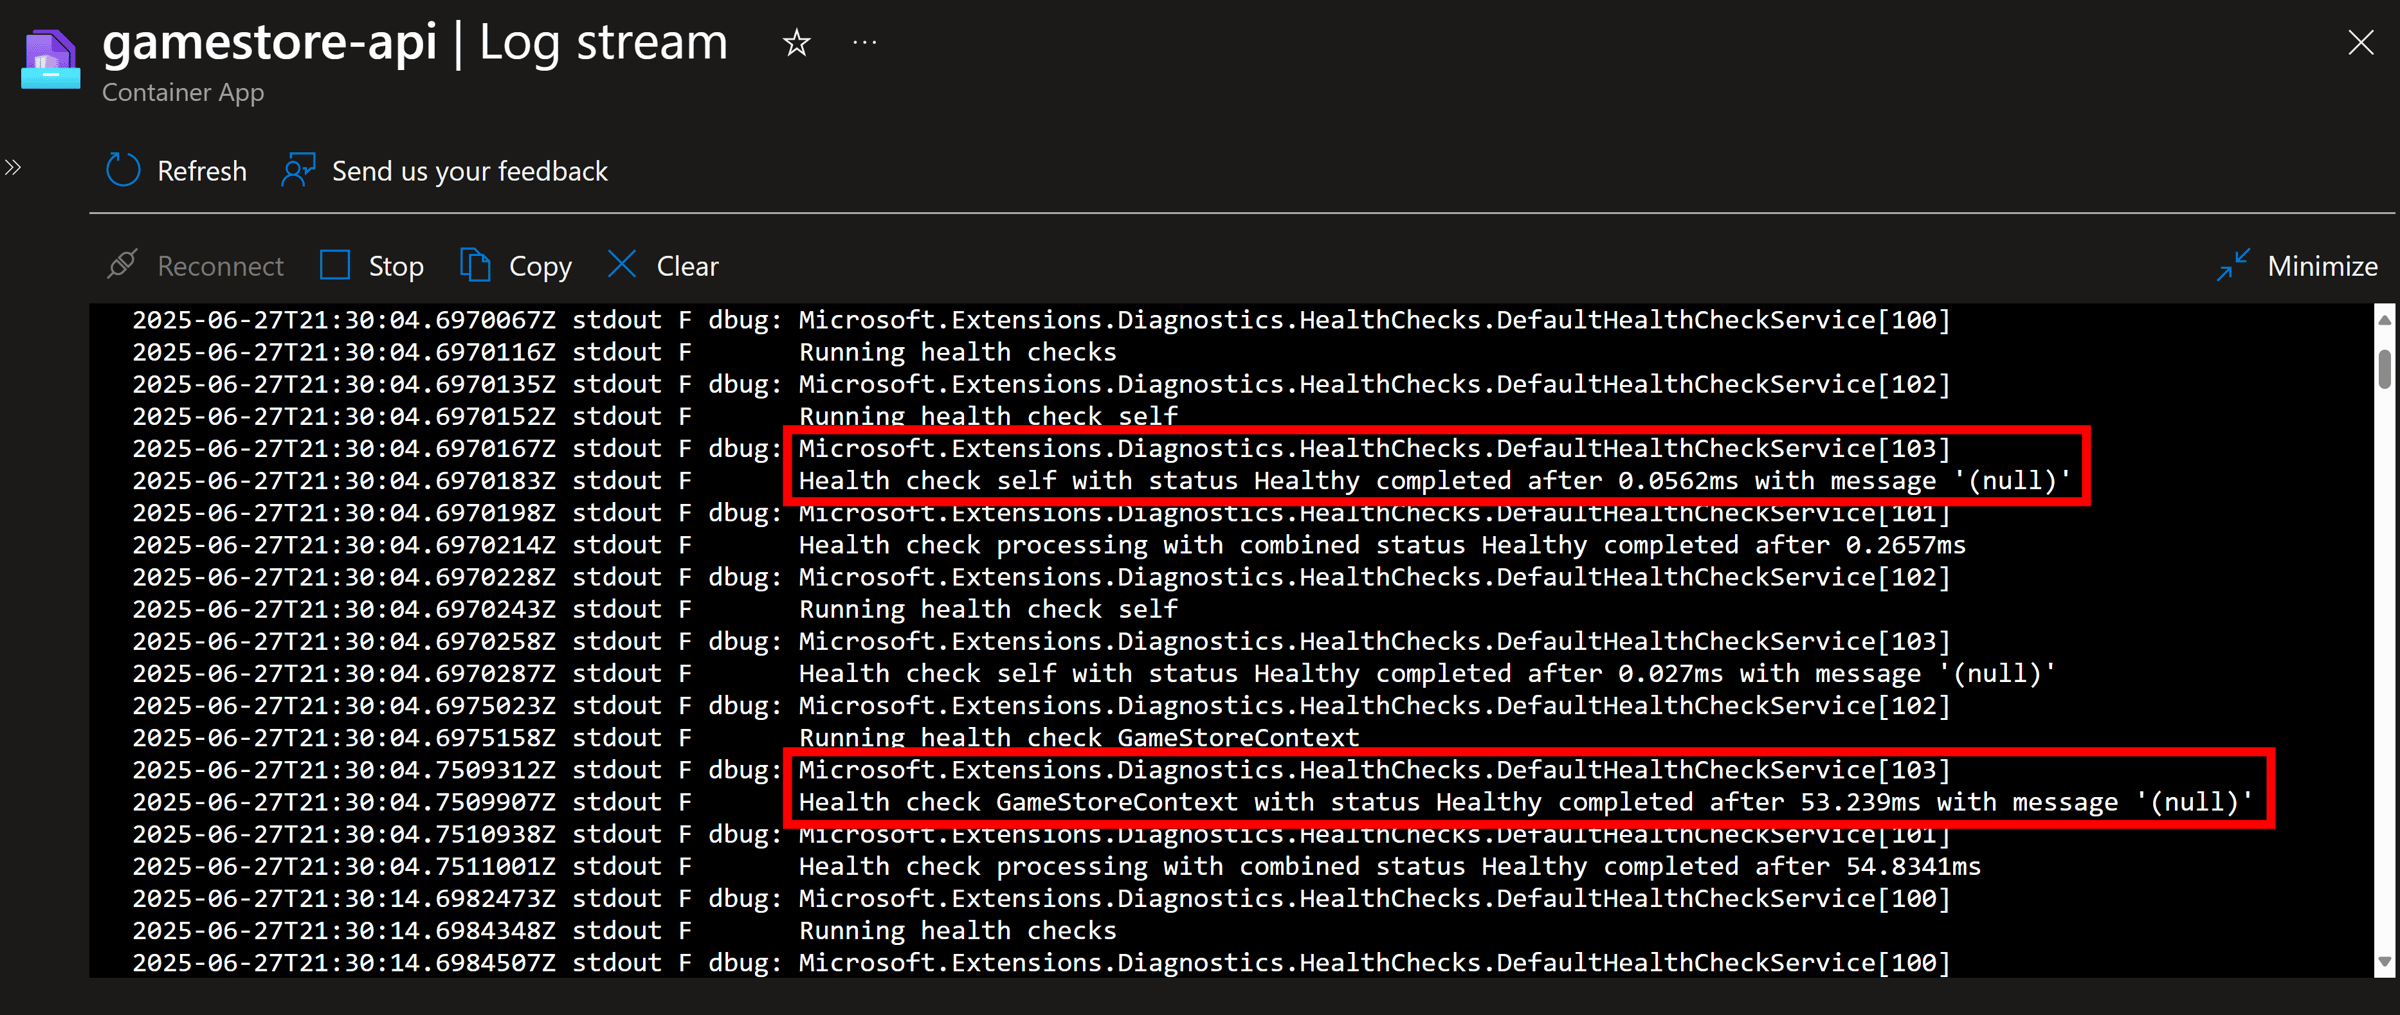Click 'Running health check GameStoreContext' line

(x=1079, y=738)
